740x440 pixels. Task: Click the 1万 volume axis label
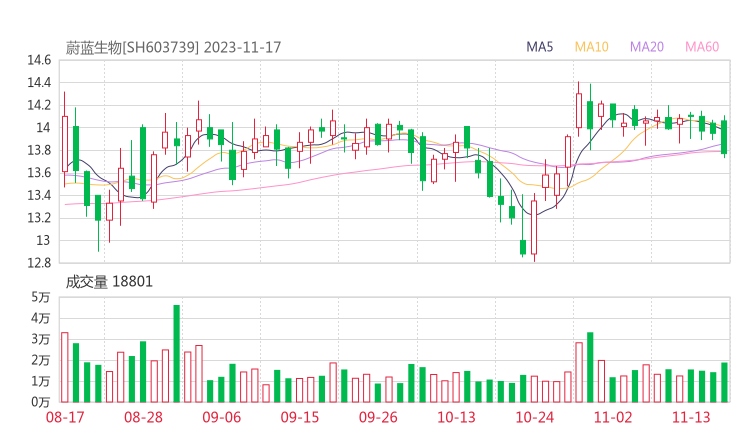point(41,381)
